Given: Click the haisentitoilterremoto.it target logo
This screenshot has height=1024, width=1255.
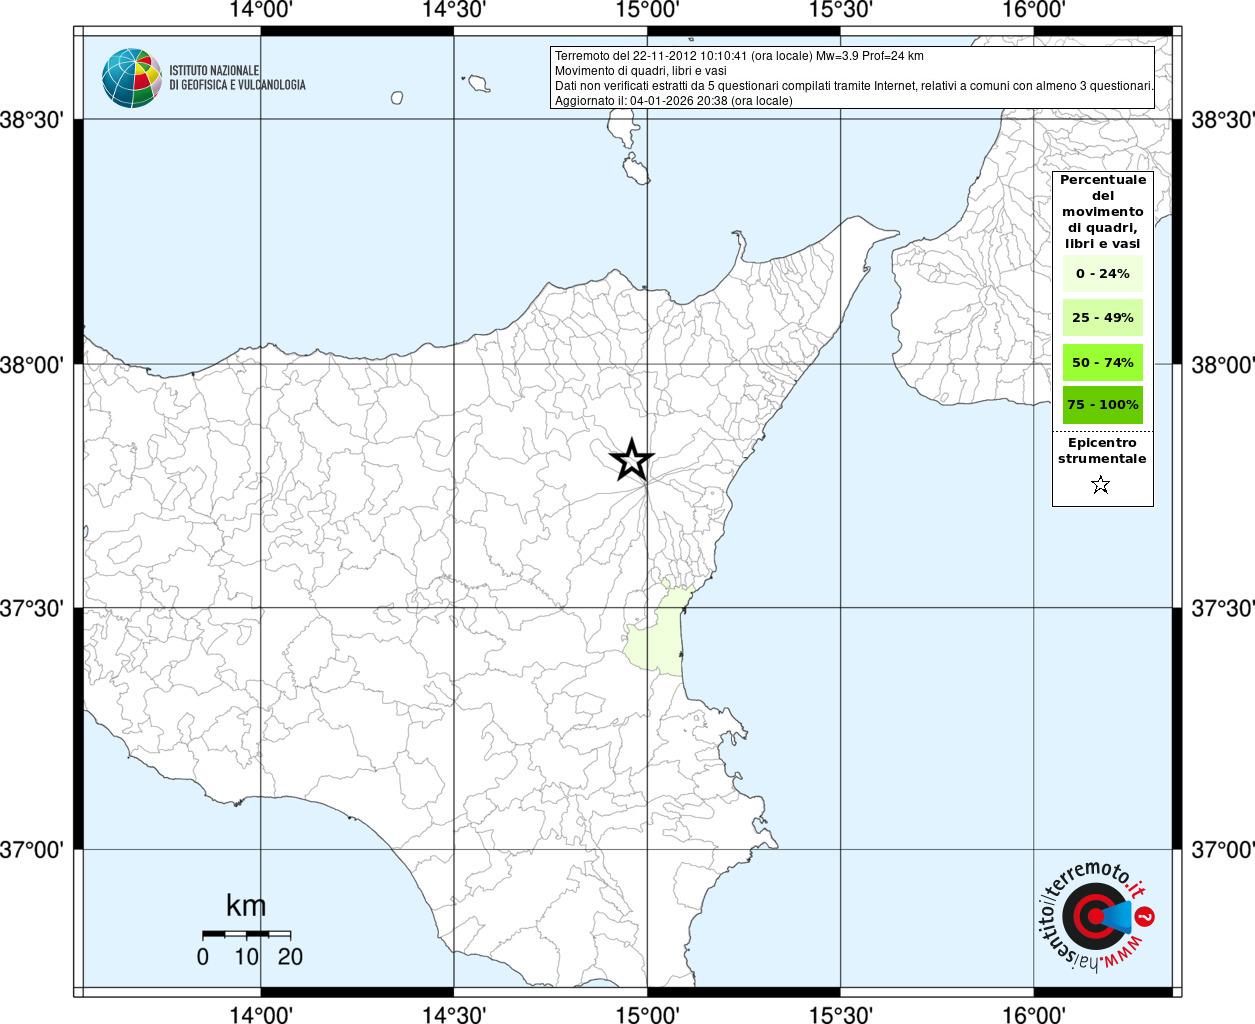Looking at the screenshot, I should point(1091,916).
